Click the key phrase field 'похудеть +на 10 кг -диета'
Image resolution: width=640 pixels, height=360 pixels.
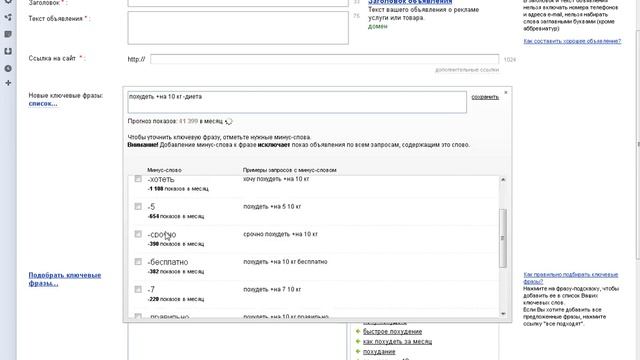click(x=297, y=102)
